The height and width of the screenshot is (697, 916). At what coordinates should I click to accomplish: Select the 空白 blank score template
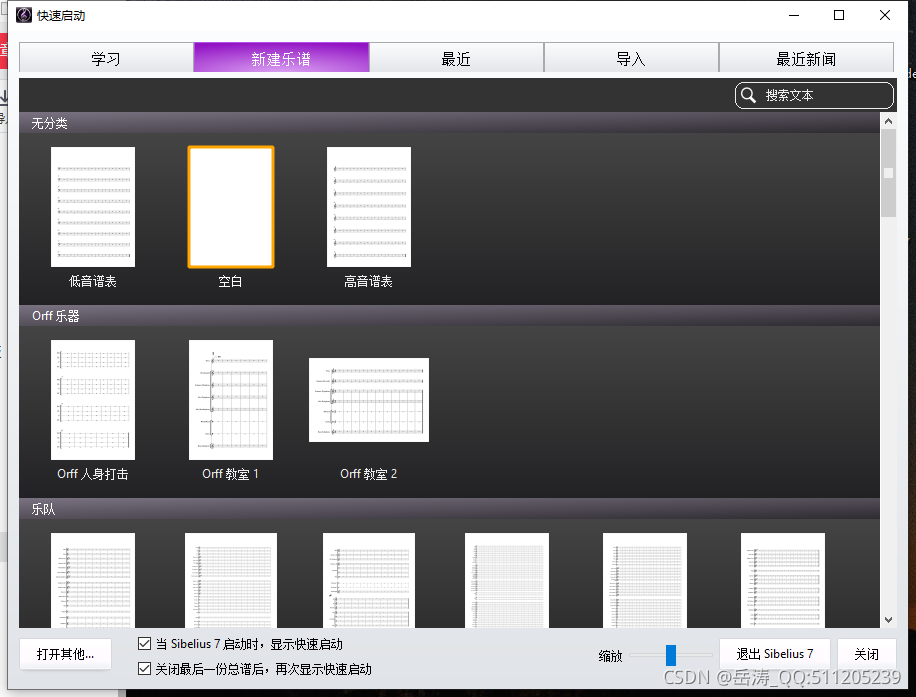[x=231, y=207]
